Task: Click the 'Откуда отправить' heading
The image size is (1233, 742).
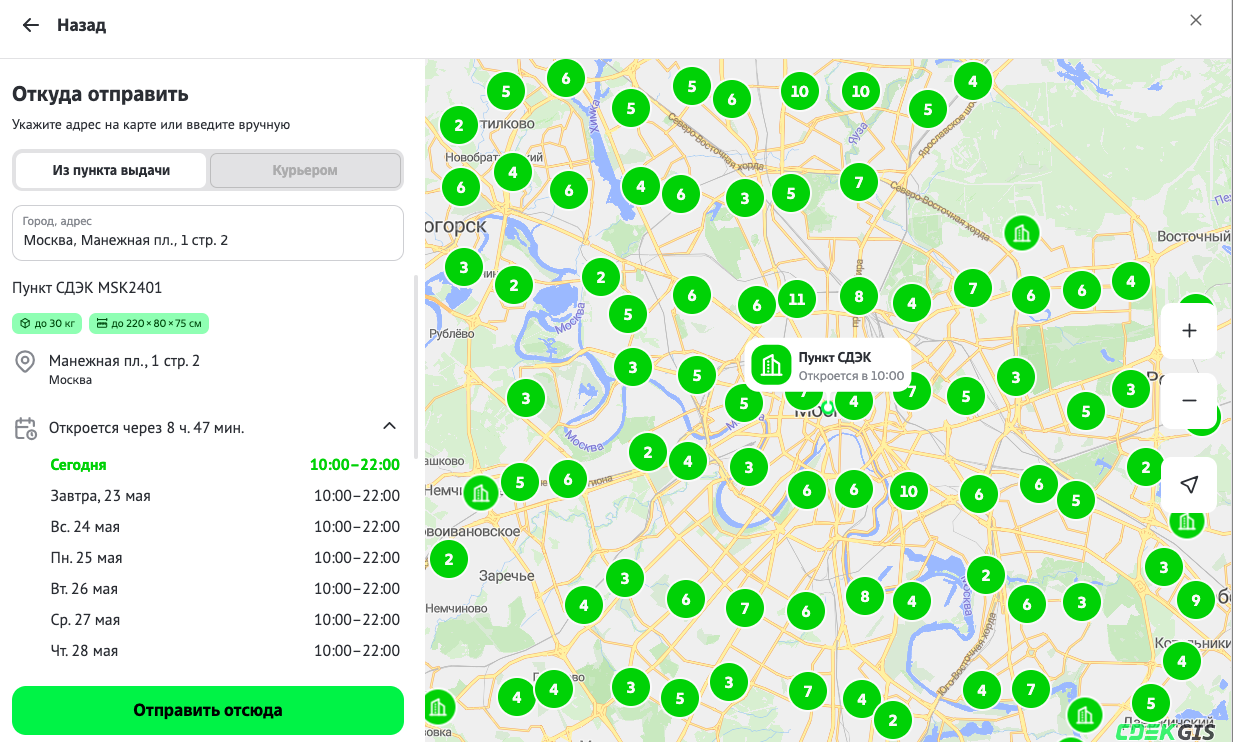Action: [100, 95]
